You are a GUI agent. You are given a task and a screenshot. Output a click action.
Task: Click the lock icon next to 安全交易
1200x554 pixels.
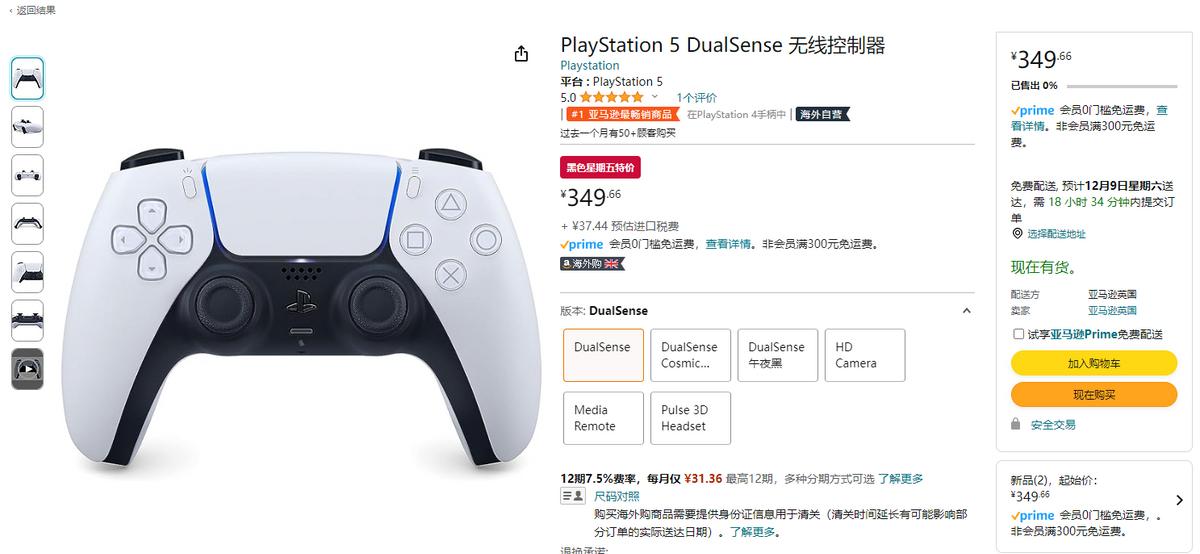[x=1017, y=425]
